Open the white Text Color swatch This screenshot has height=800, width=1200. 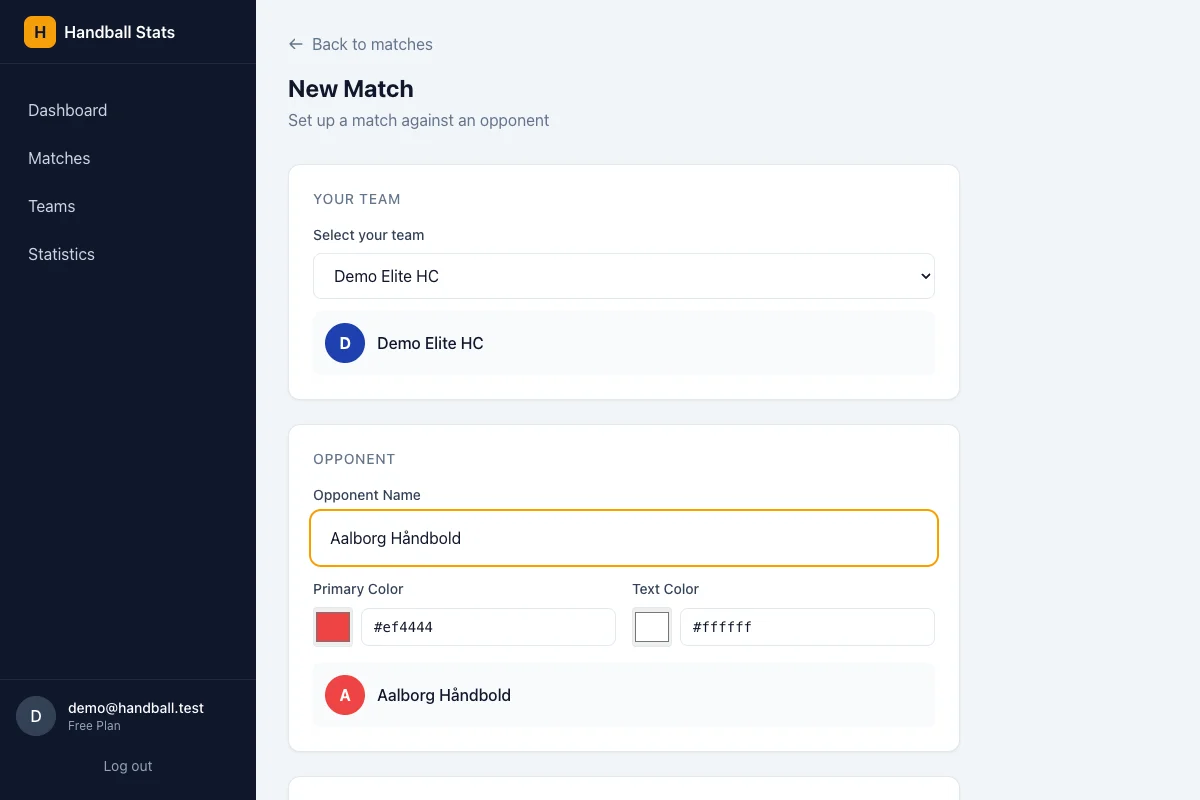coord(652,627)
